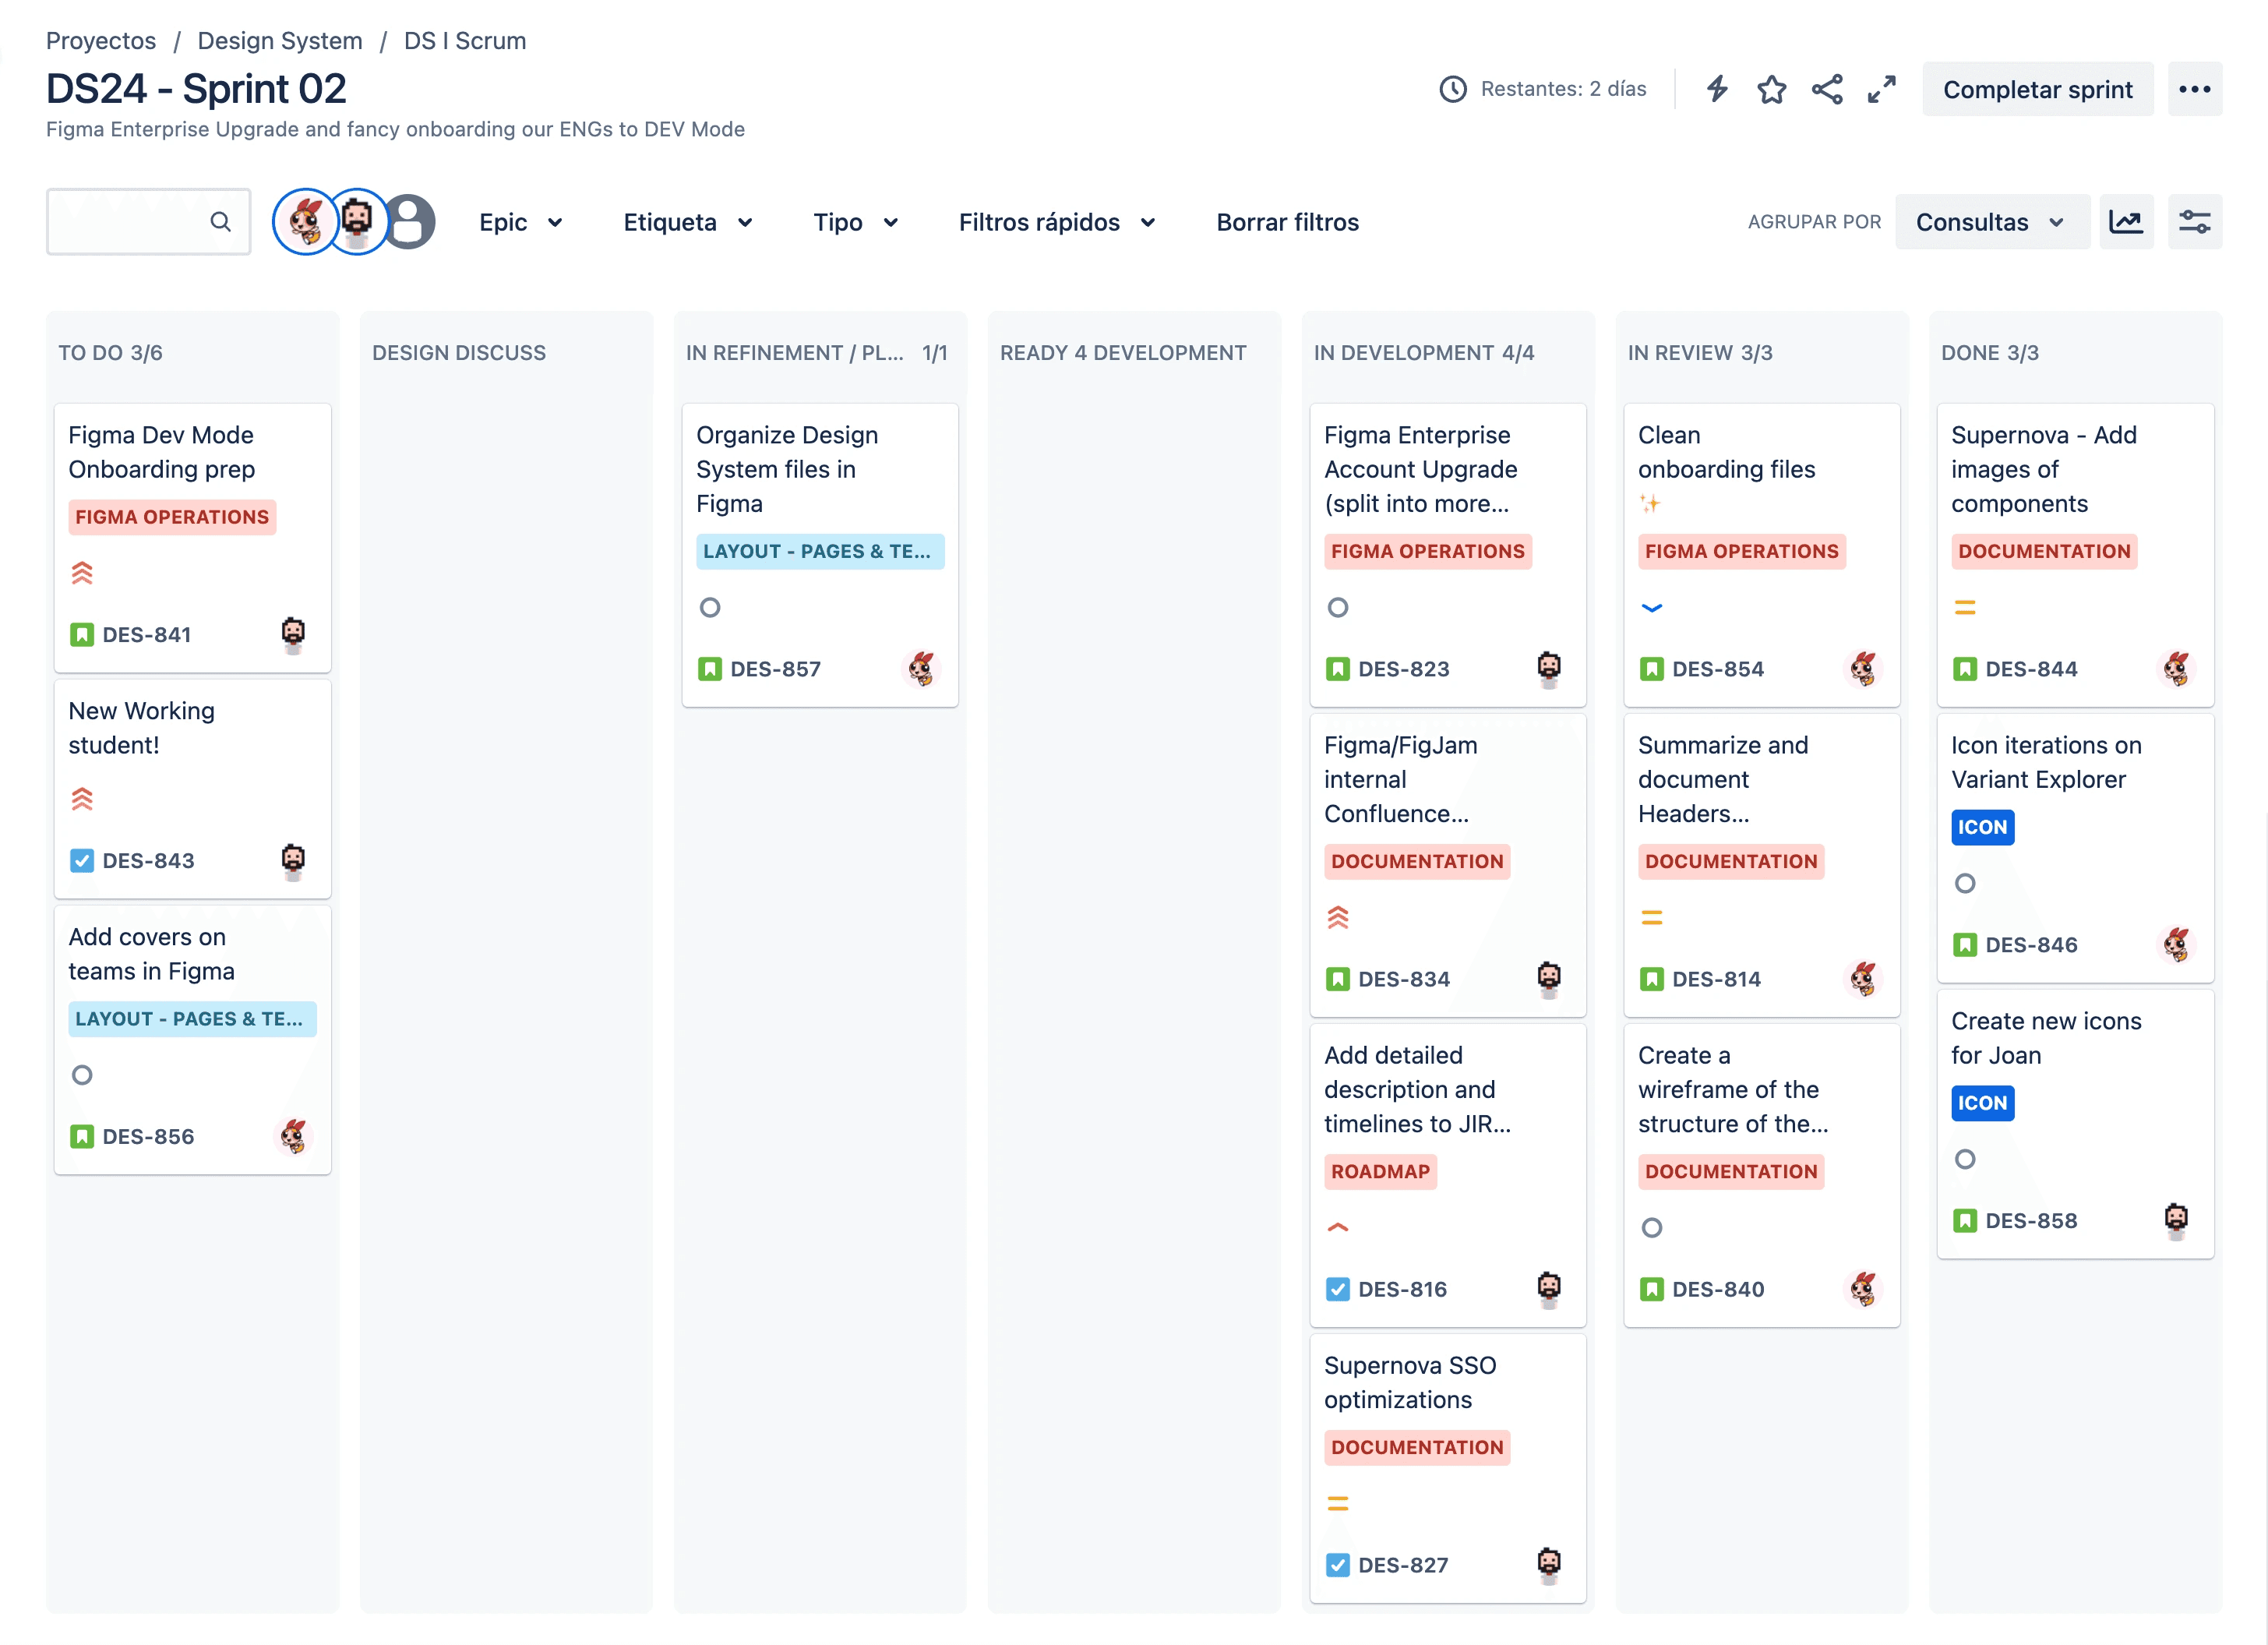The height and width of the screenshot is (1645, 2268).
Task: Open view settings sliders icon
Action: [x=2194, y=222]
